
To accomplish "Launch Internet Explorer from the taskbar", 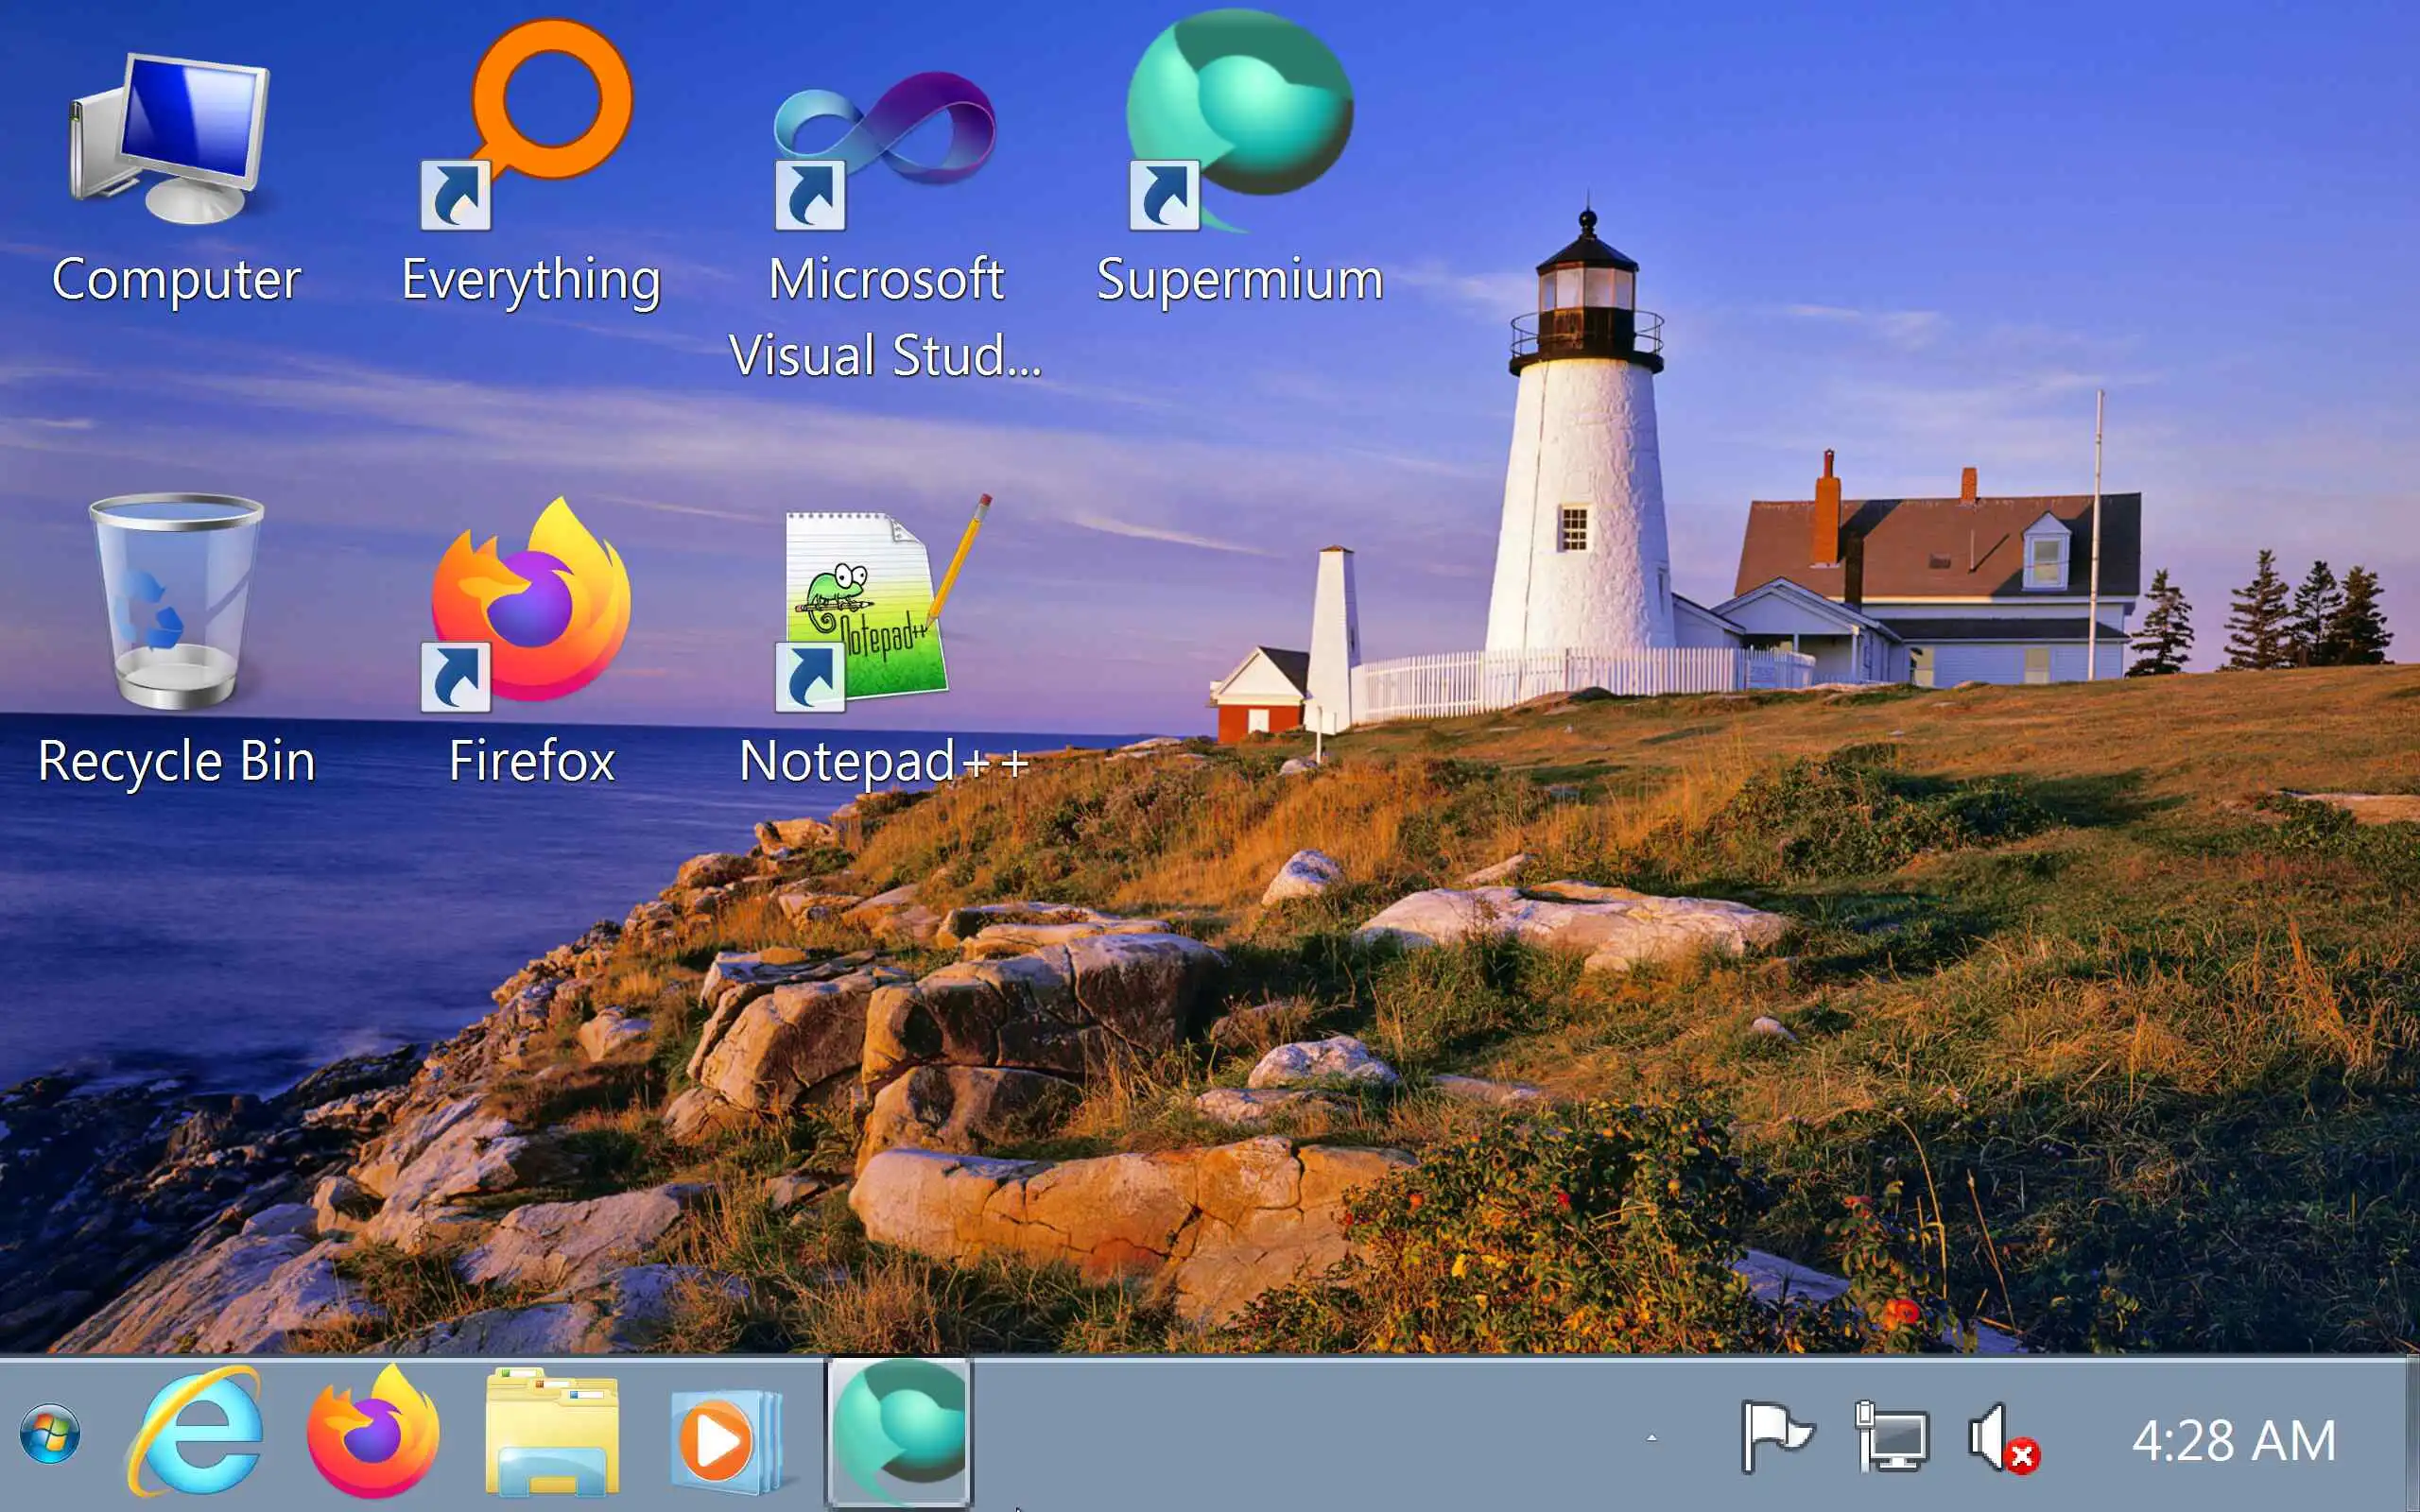I will pyautogui.click(x=196, y=1434).
